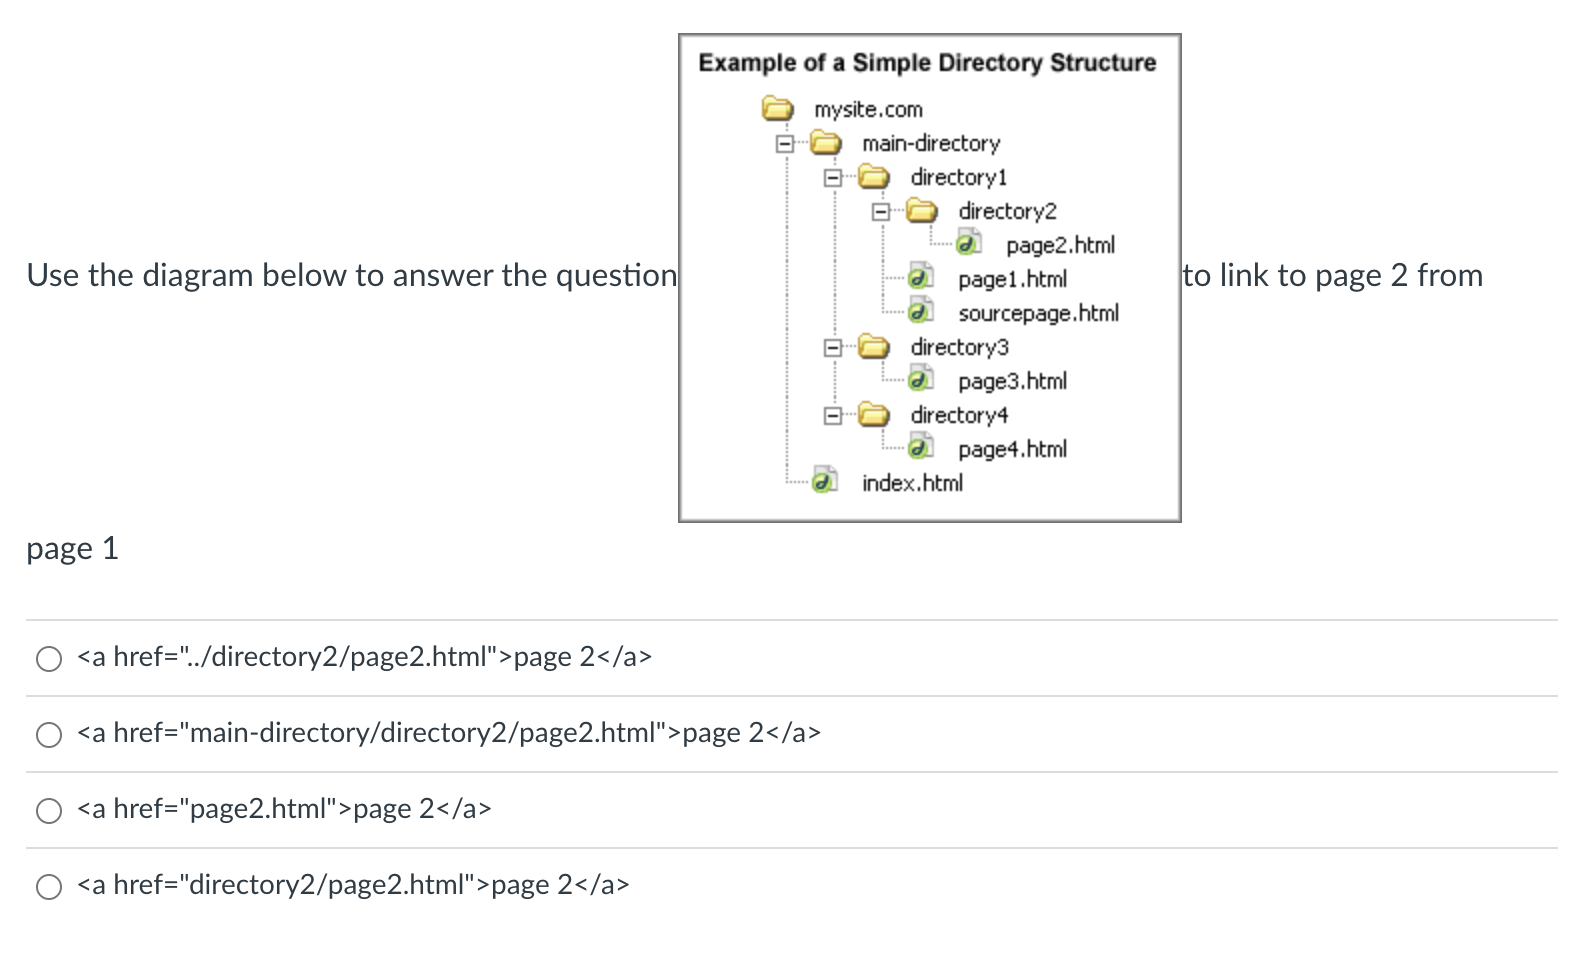Click the index.html file icon

[x=823, y=482]
